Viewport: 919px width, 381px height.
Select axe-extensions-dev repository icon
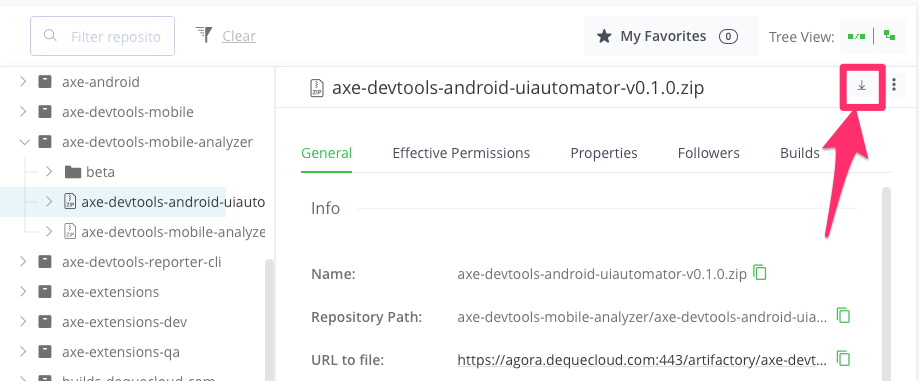[45, 322]
